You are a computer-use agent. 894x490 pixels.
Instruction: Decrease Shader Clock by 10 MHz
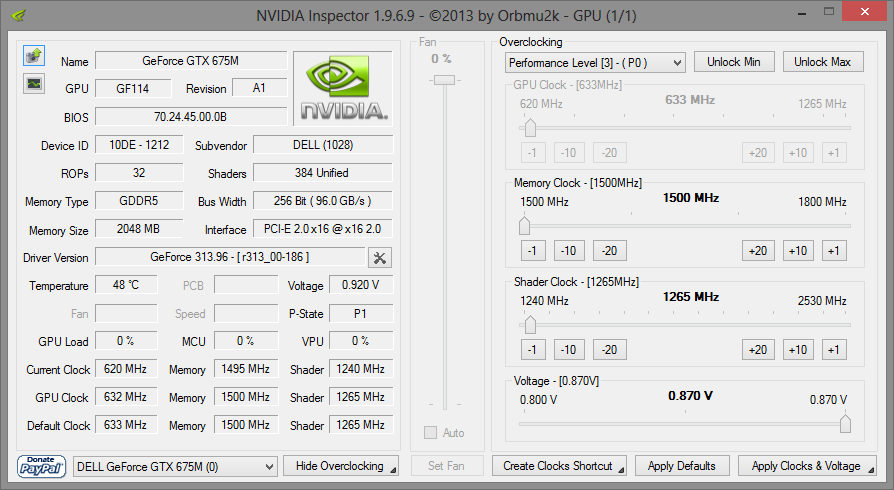[x=569, y=350]
